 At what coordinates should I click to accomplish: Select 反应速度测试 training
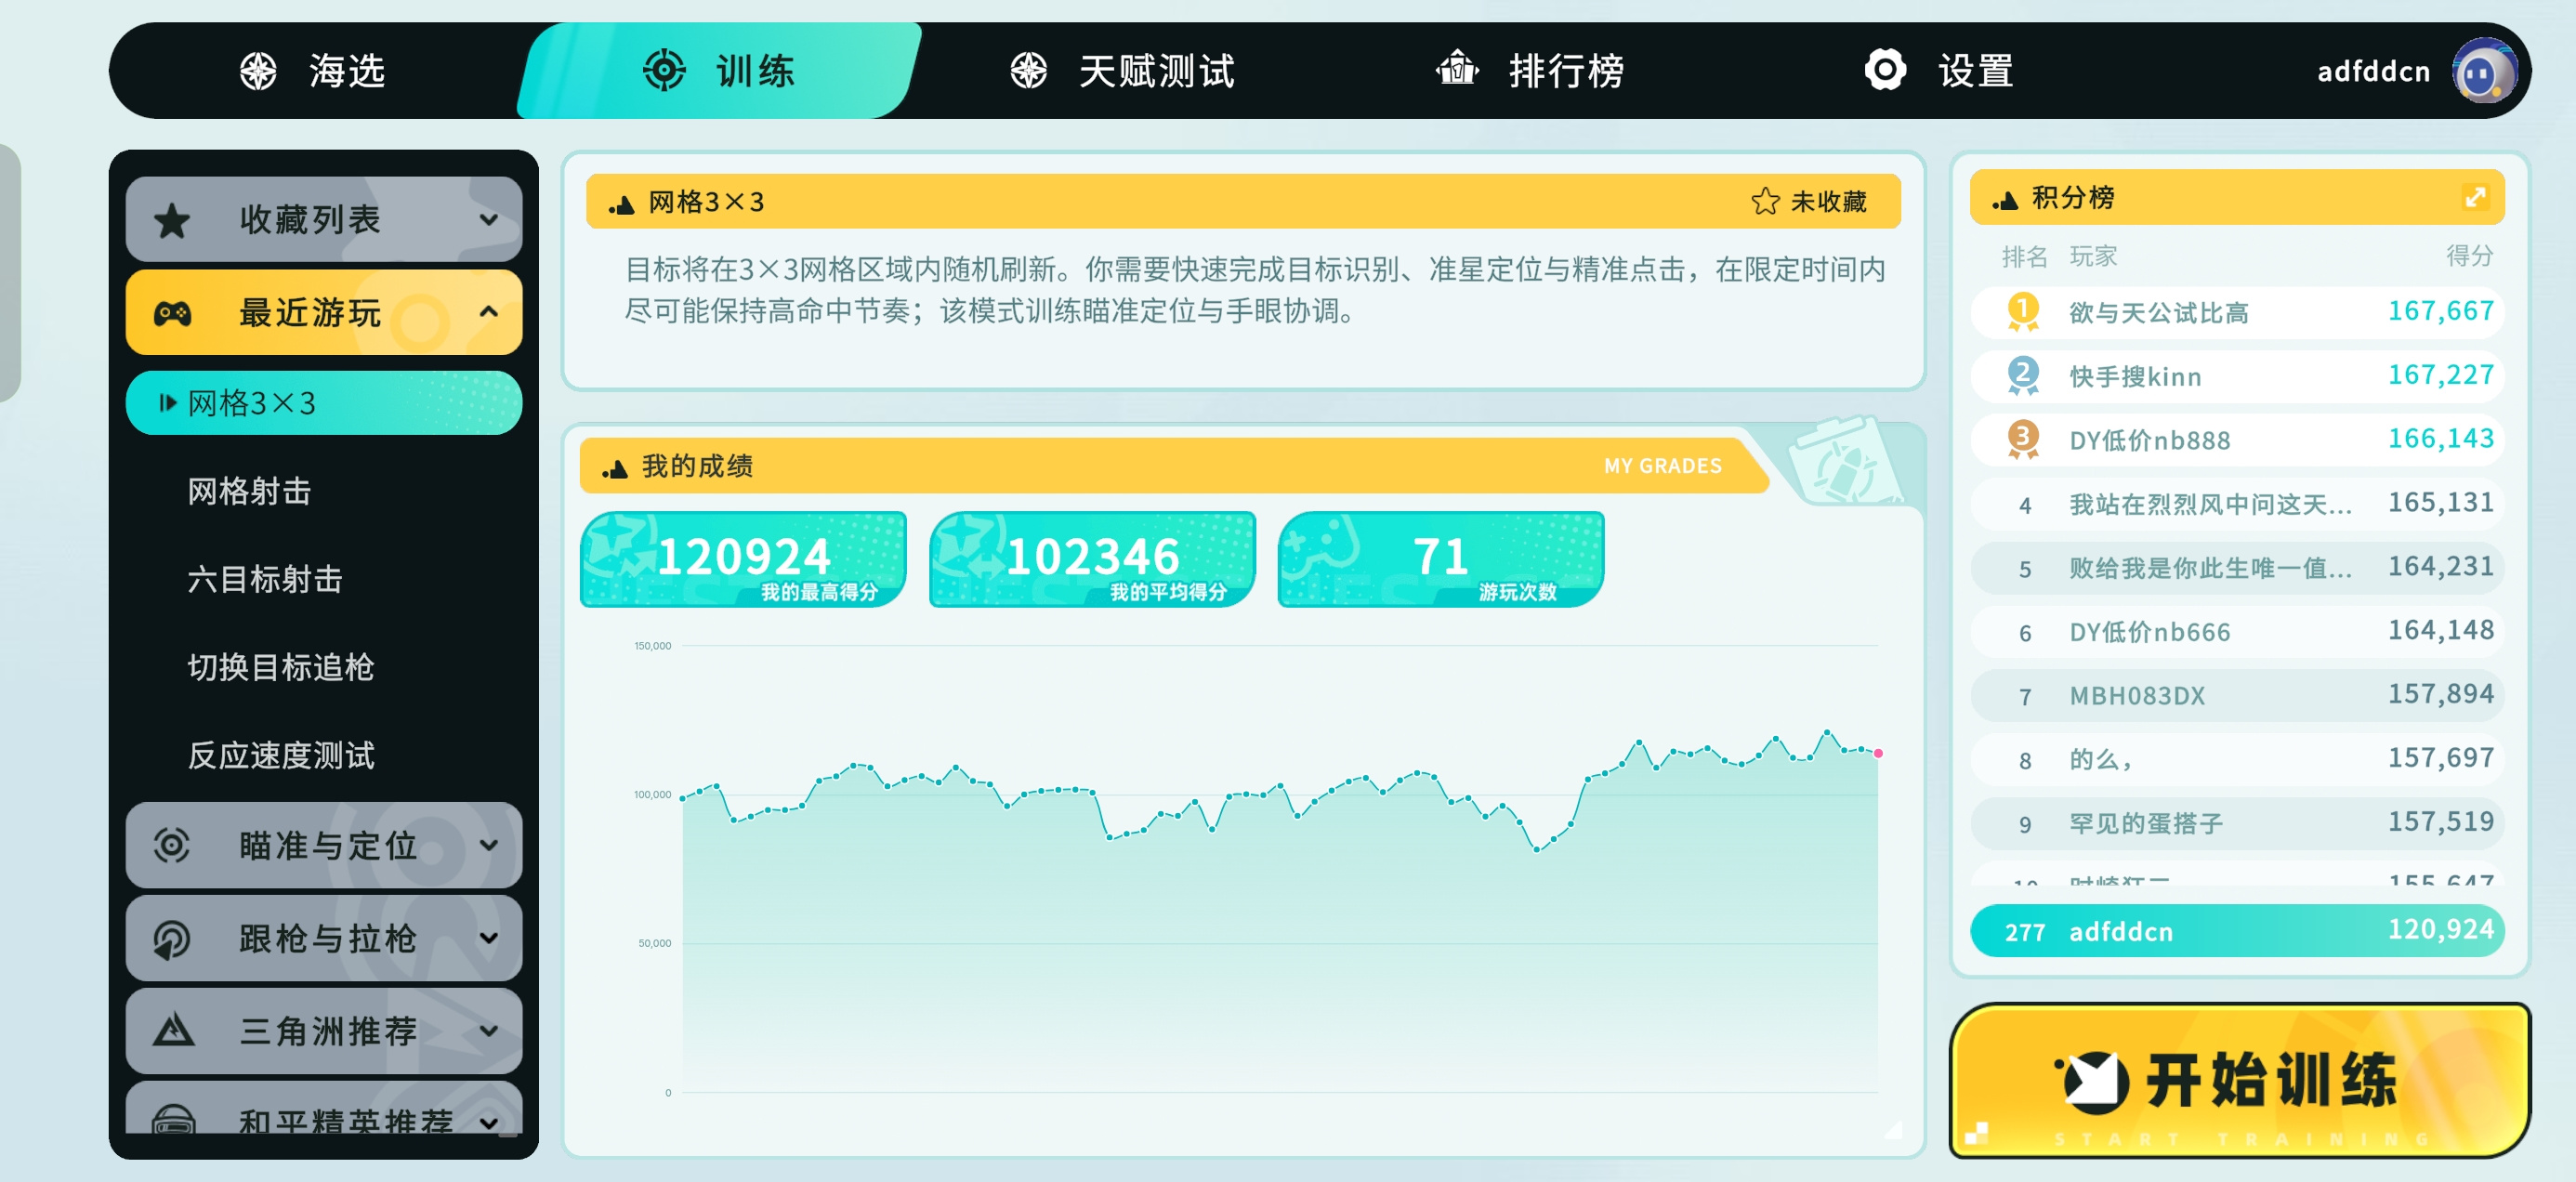(281, 755)
